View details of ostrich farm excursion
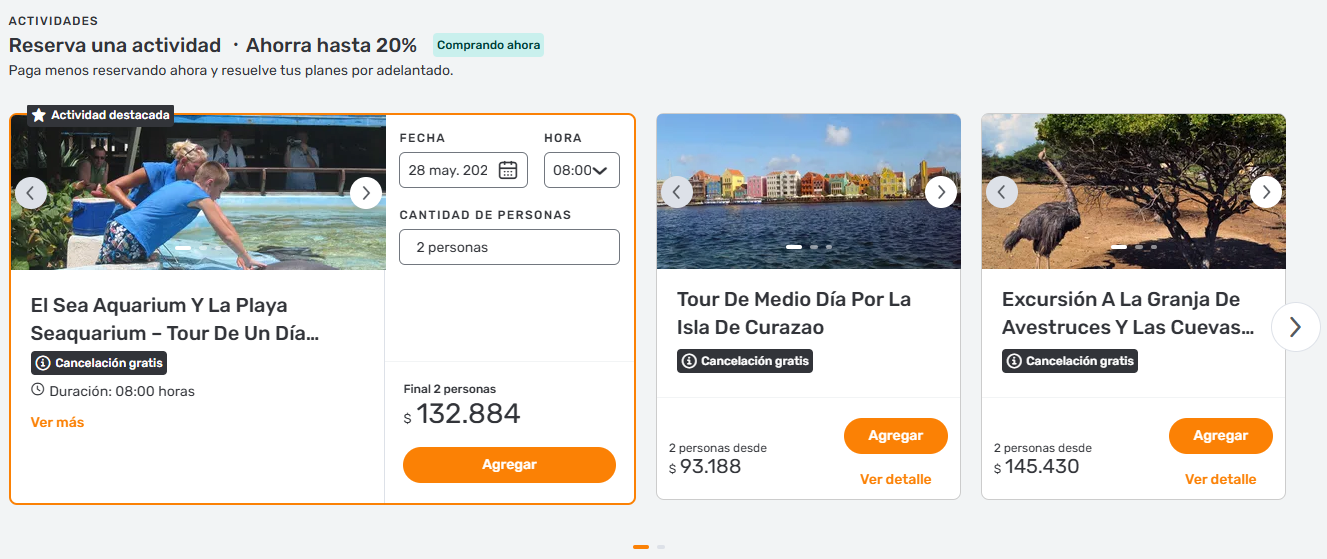1327x559 pixels. point(1220,480)
